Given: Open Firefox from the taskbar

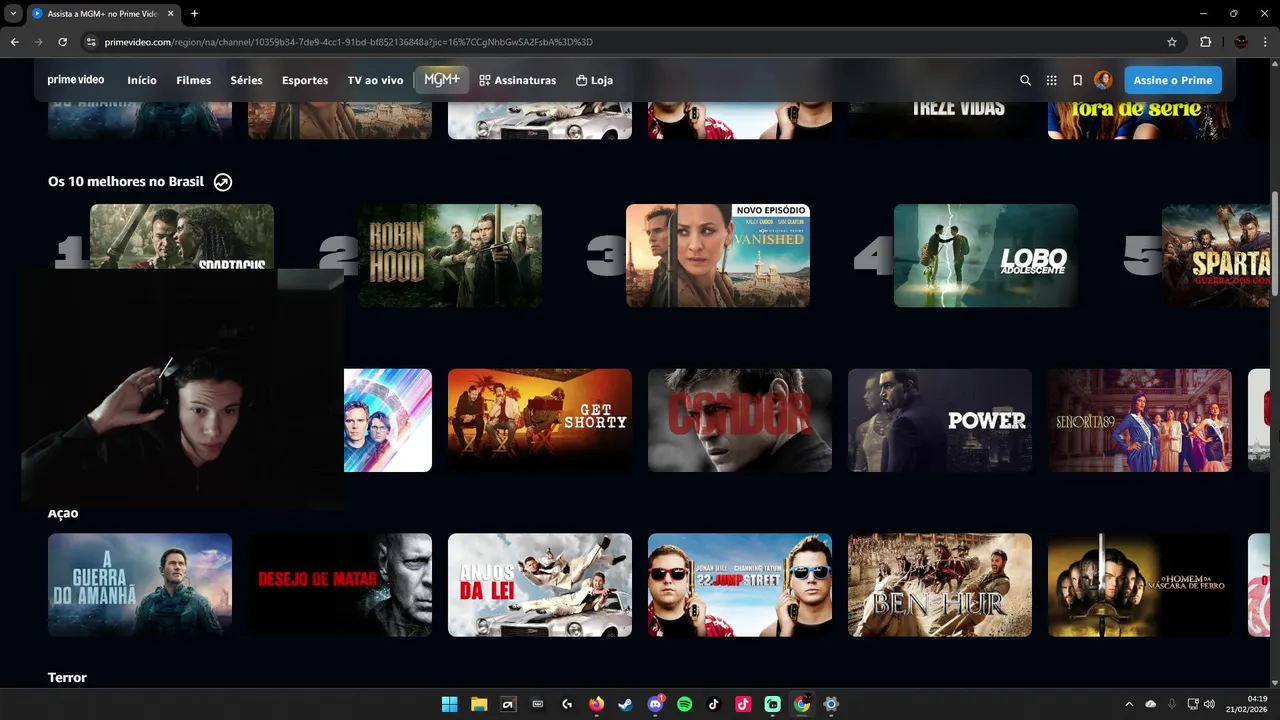Looking at the screenshot, I should (597, 704).
